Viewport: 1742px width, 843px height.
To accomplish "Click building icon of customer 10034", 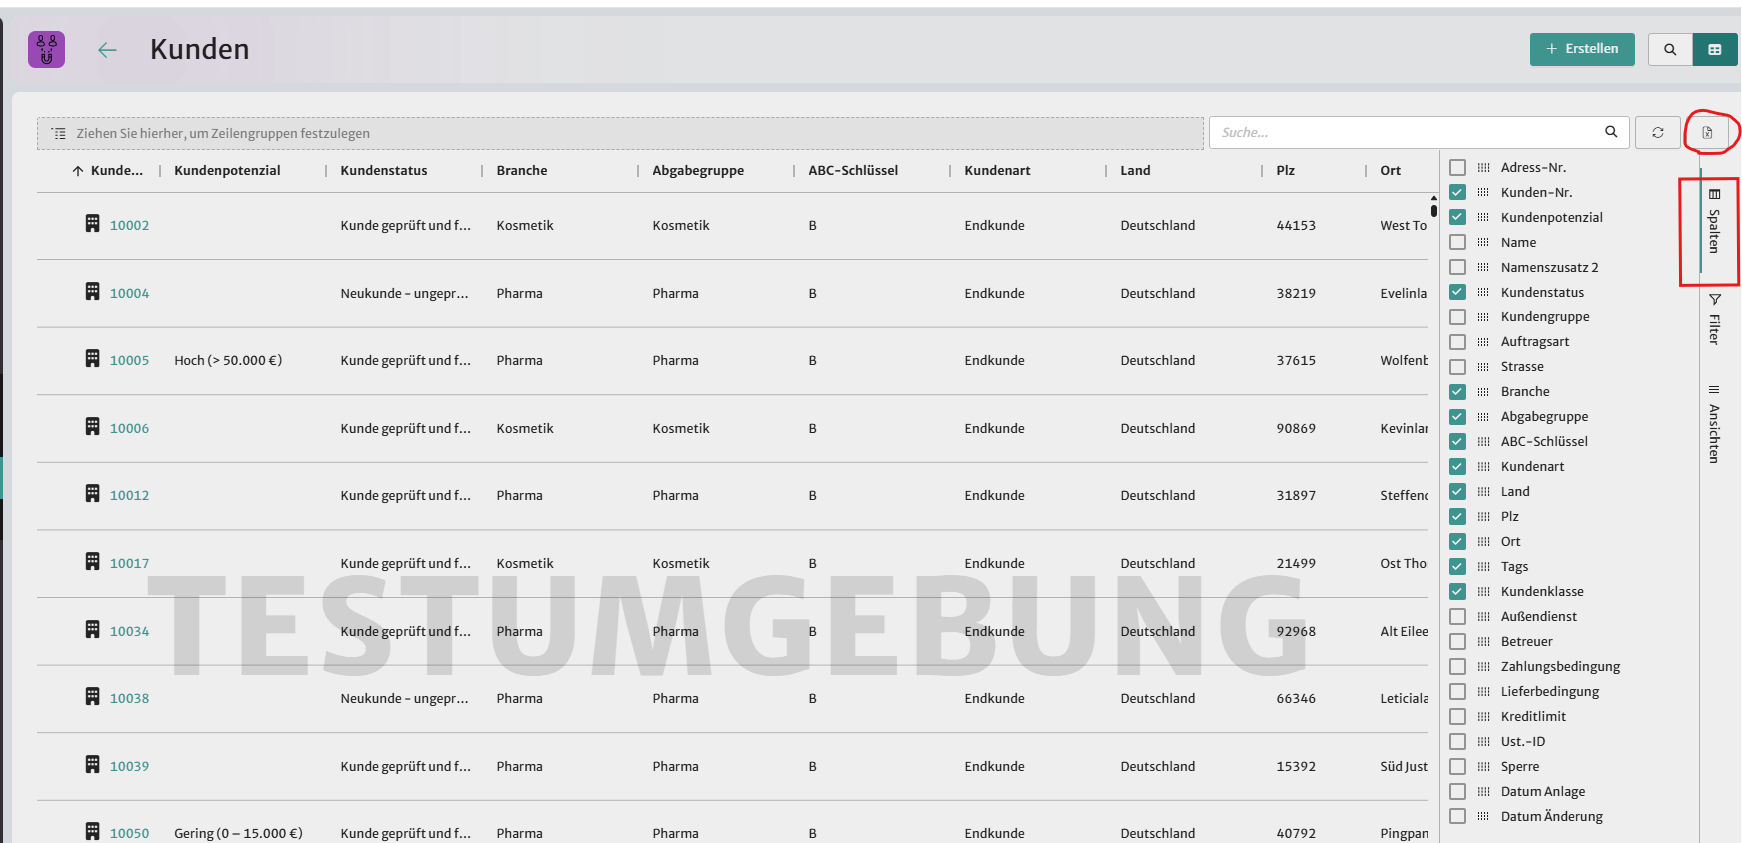I will coord(92,629).
